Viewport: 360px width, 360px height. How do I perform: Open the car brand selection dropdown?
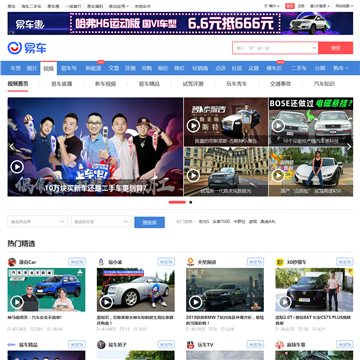click(38, 221)
